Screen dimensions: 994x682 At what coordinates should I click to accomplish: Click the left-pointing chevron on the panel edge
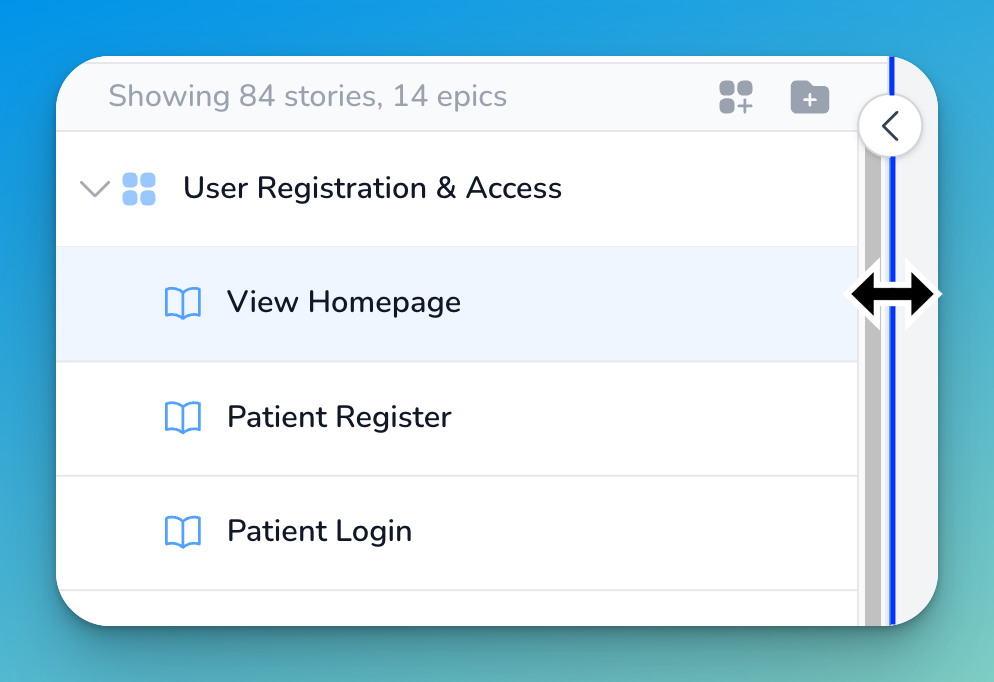[x=889, y=125]
